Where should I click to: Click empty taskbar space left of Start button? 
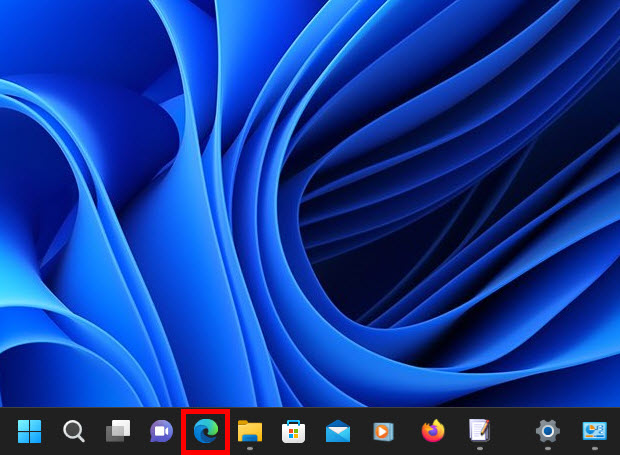tap(6, 431)
